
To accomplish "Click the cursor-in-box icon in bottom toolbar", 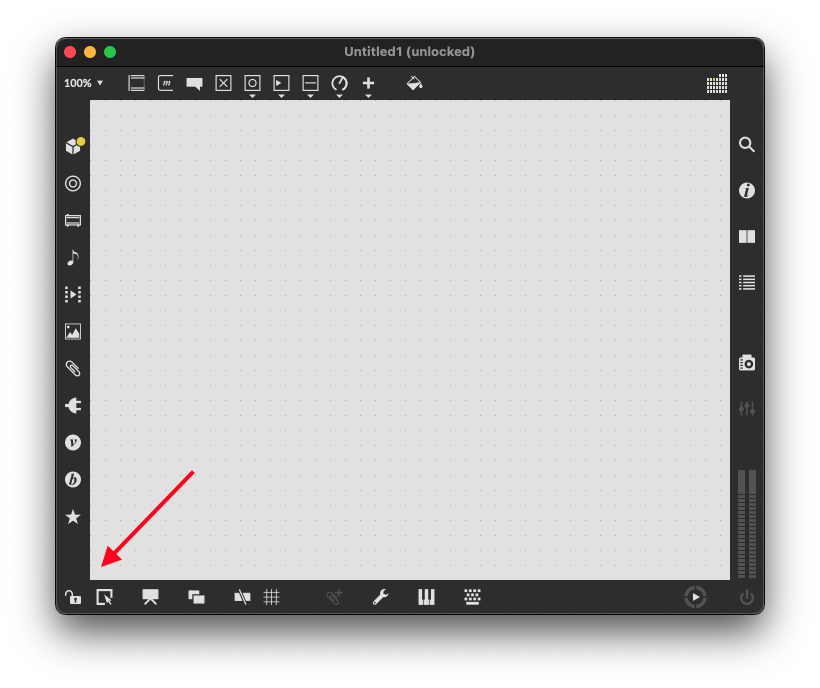I will click(105, 597).
